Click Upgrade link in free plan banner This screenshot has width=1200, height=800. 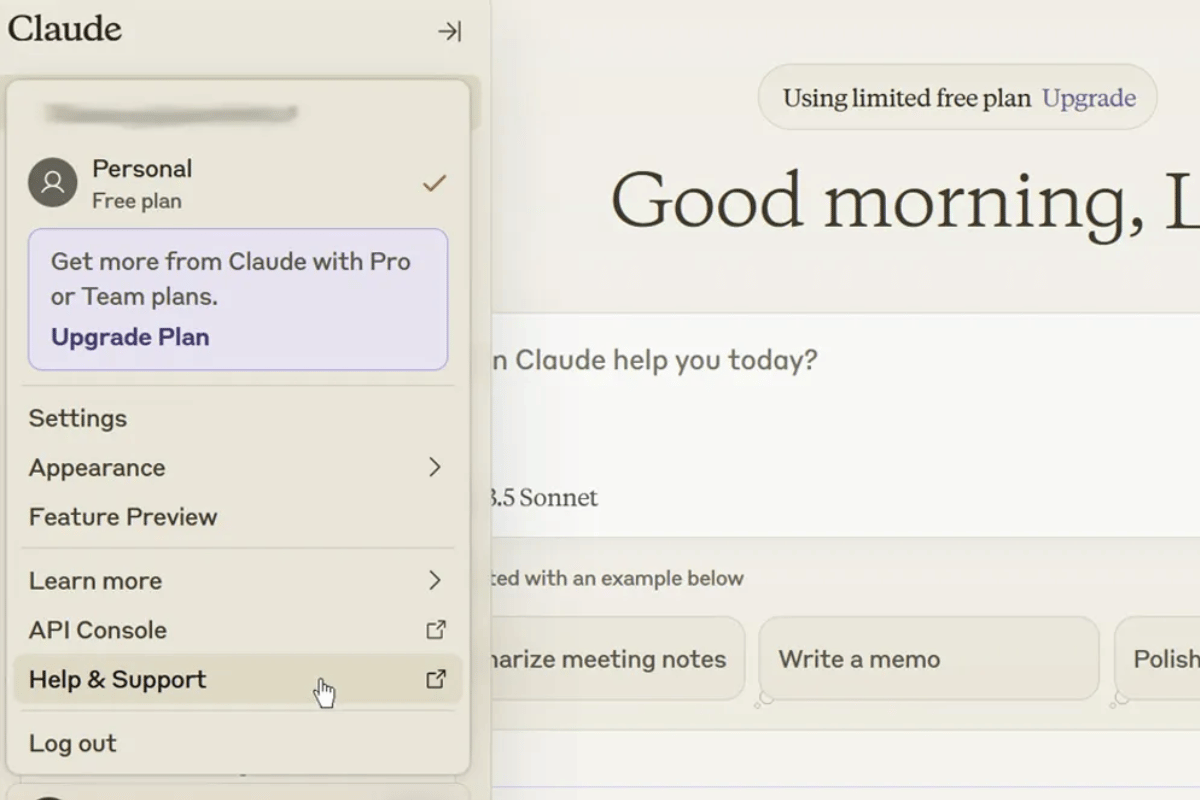tap(1088, 98)
